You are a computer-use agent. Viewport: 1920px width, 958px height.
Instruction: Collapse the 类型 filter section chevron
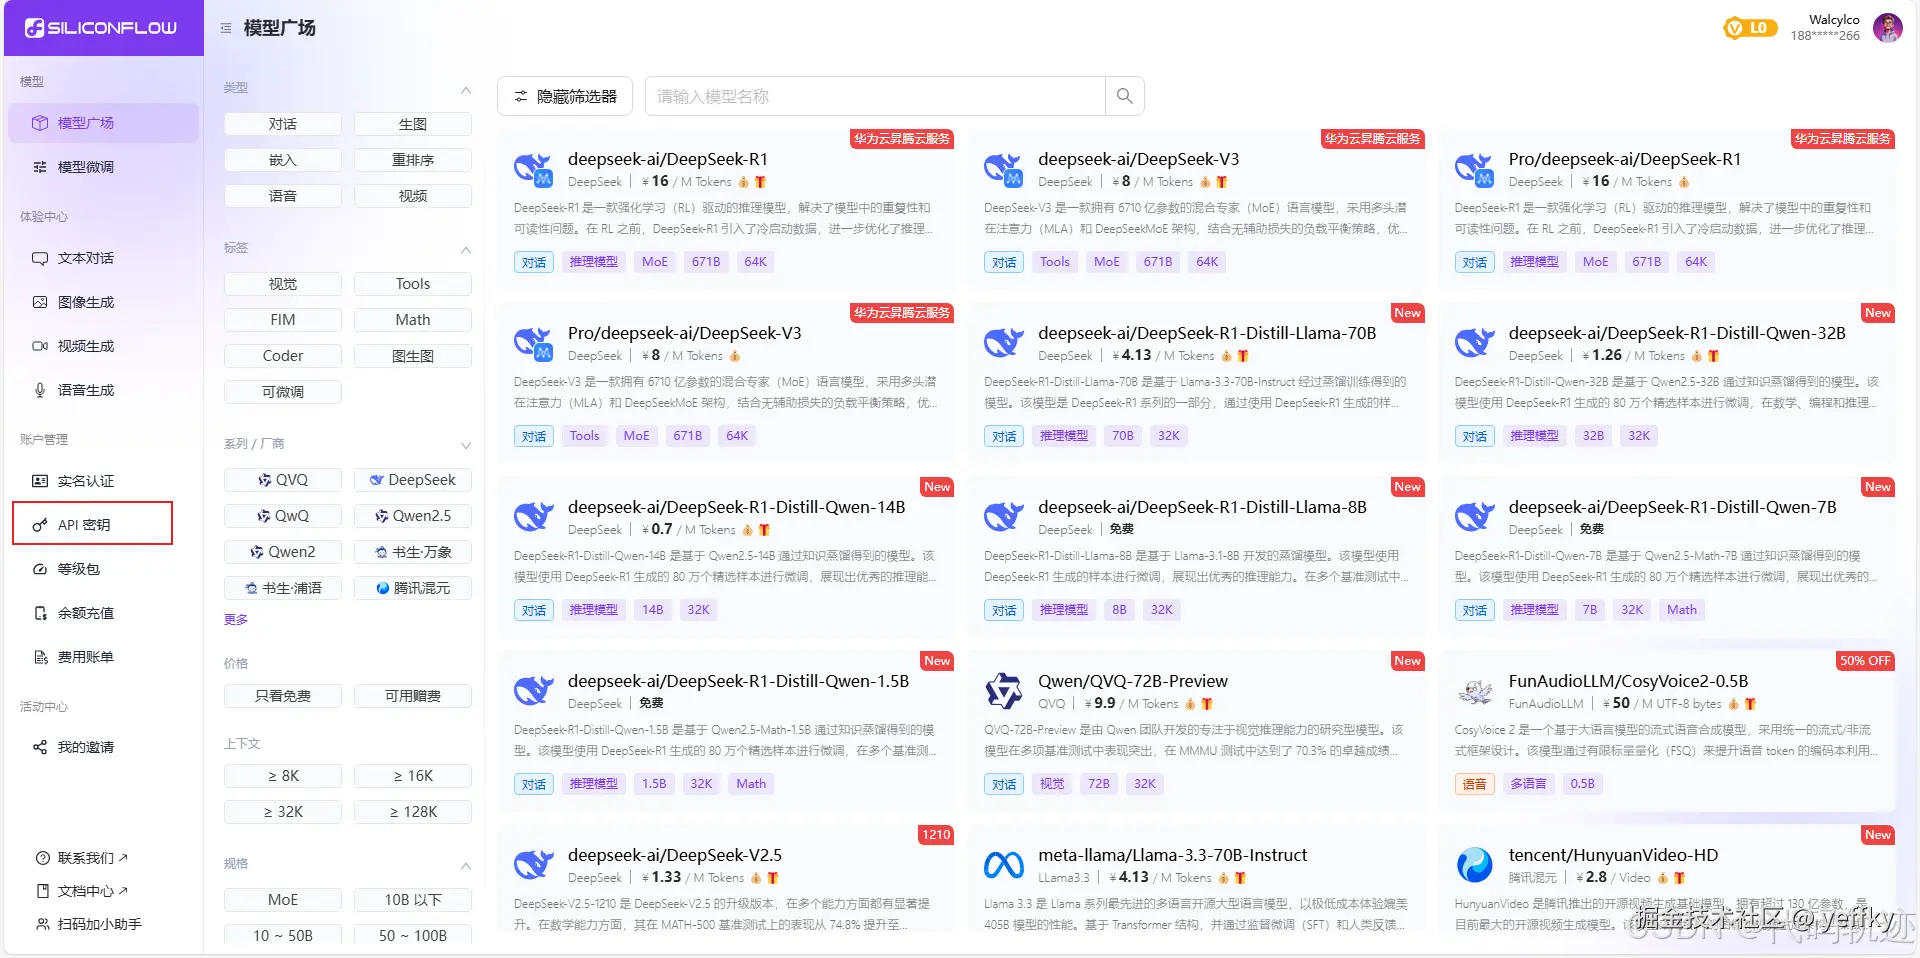click(x=465, y=89)
